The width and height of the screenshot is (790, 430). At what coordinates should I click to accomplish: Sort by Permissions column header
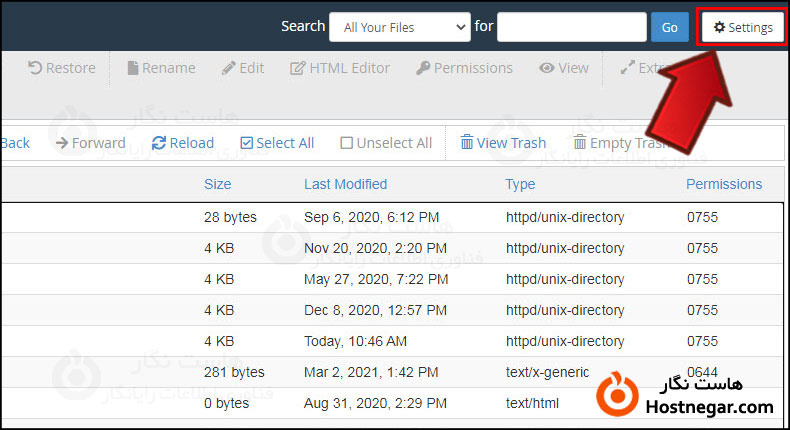point(723,184)
